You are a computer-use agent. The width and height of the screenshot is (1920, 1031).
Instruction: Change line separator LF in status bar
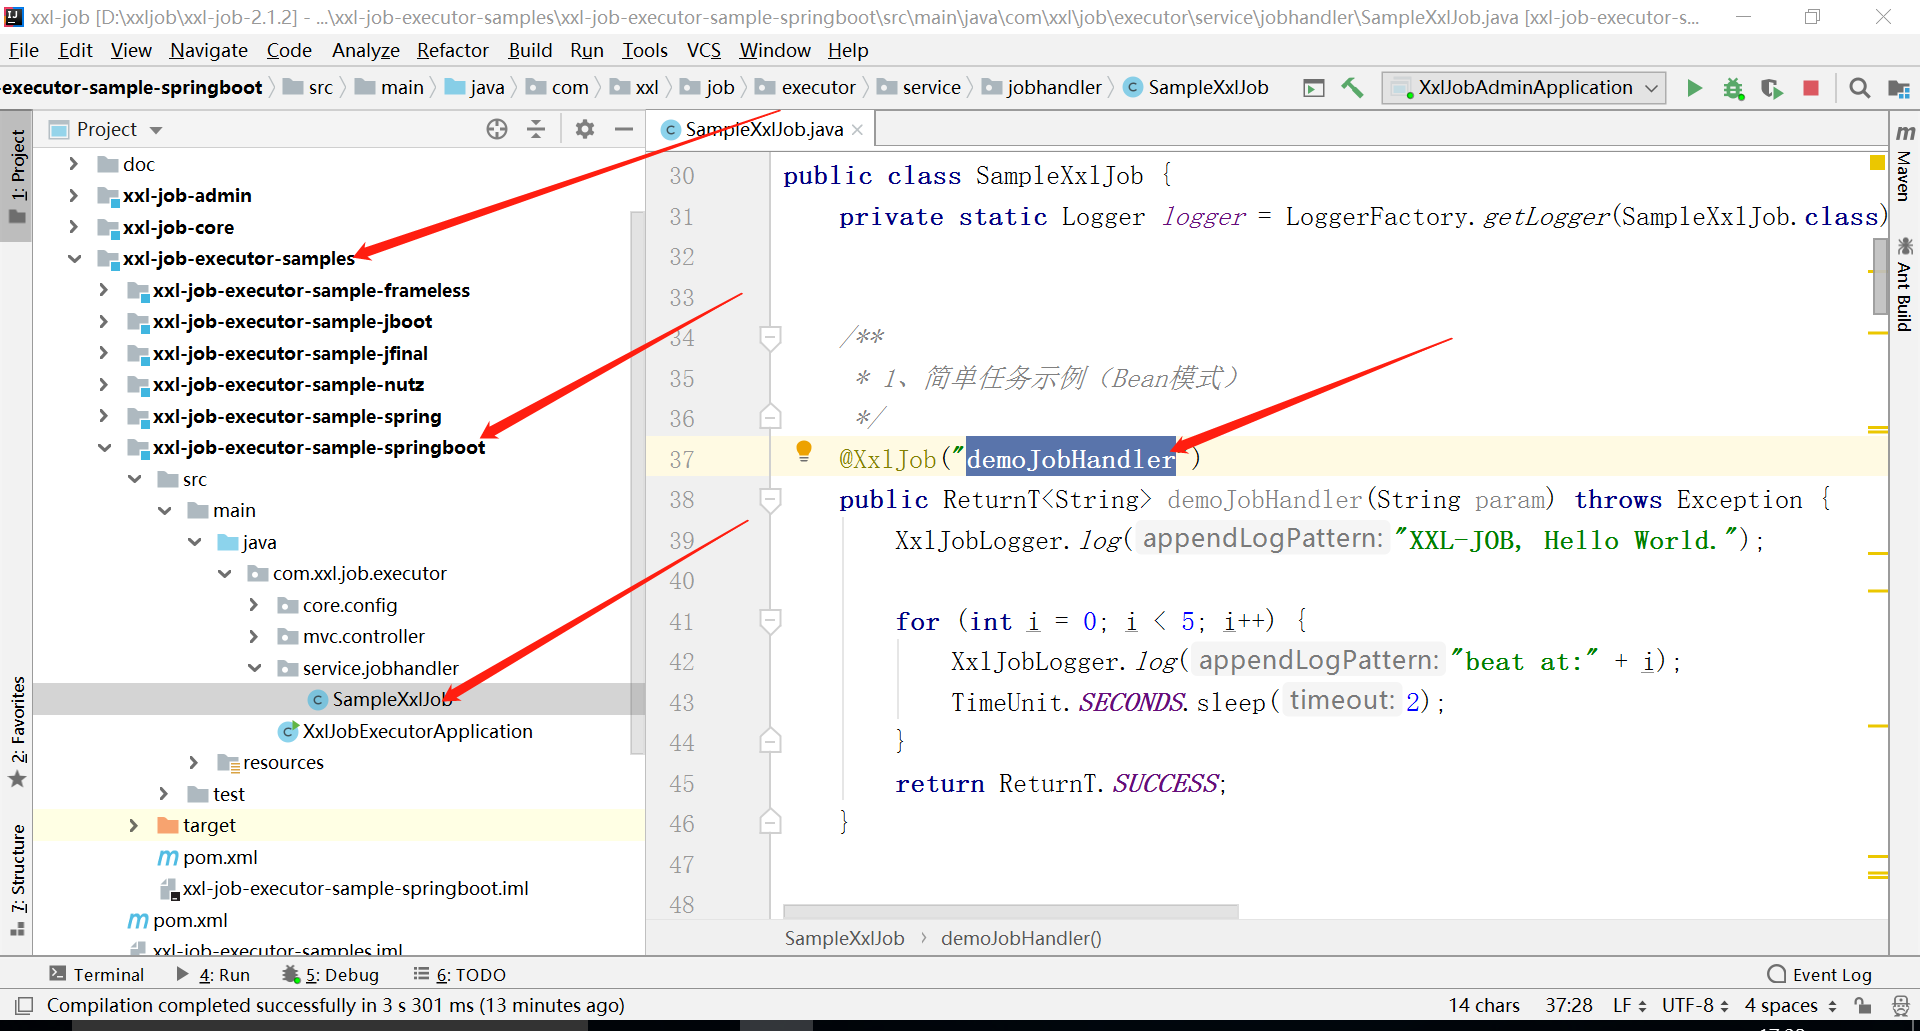[x=1628, y=1005]
